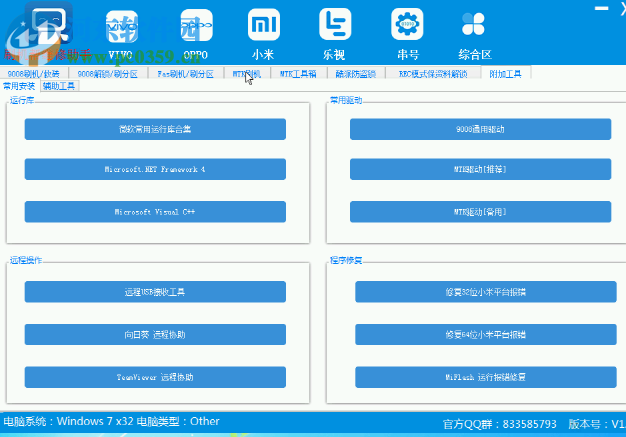Viewport: 626px width, 437px height.
Task: Click MiFlash 运行报错修复
Action: coord(485,377)
